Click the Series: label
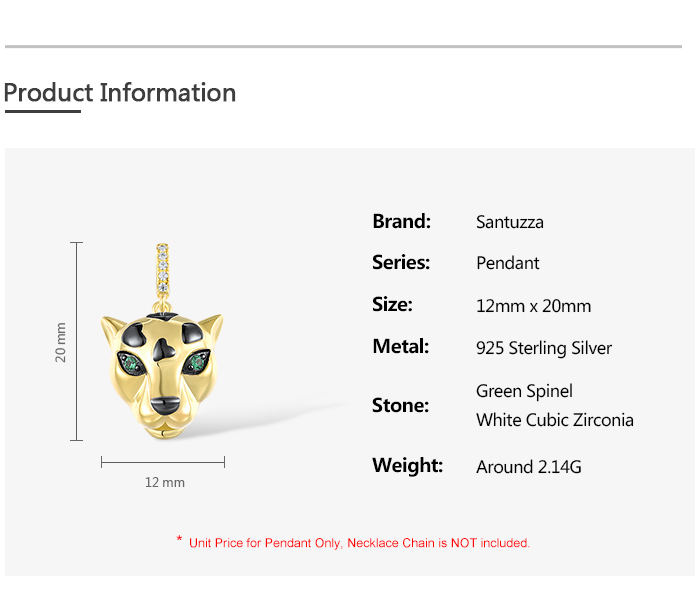This screenshot has height=615, width=700. pos(401,262)
